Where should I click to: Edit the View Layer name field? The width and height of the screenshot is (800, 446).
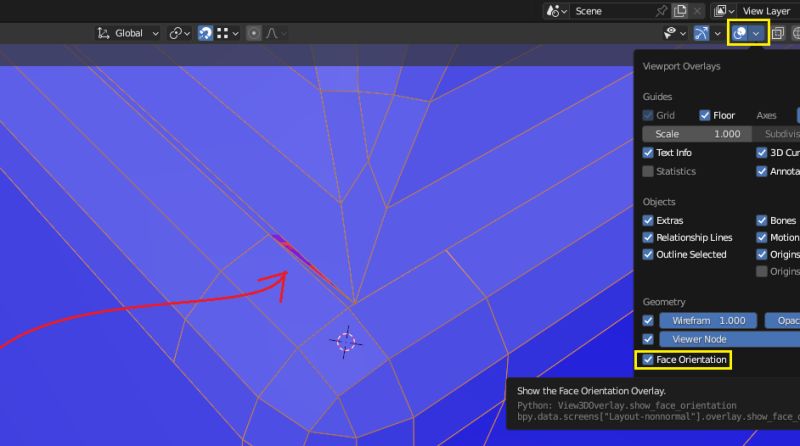tap(768, 11)
